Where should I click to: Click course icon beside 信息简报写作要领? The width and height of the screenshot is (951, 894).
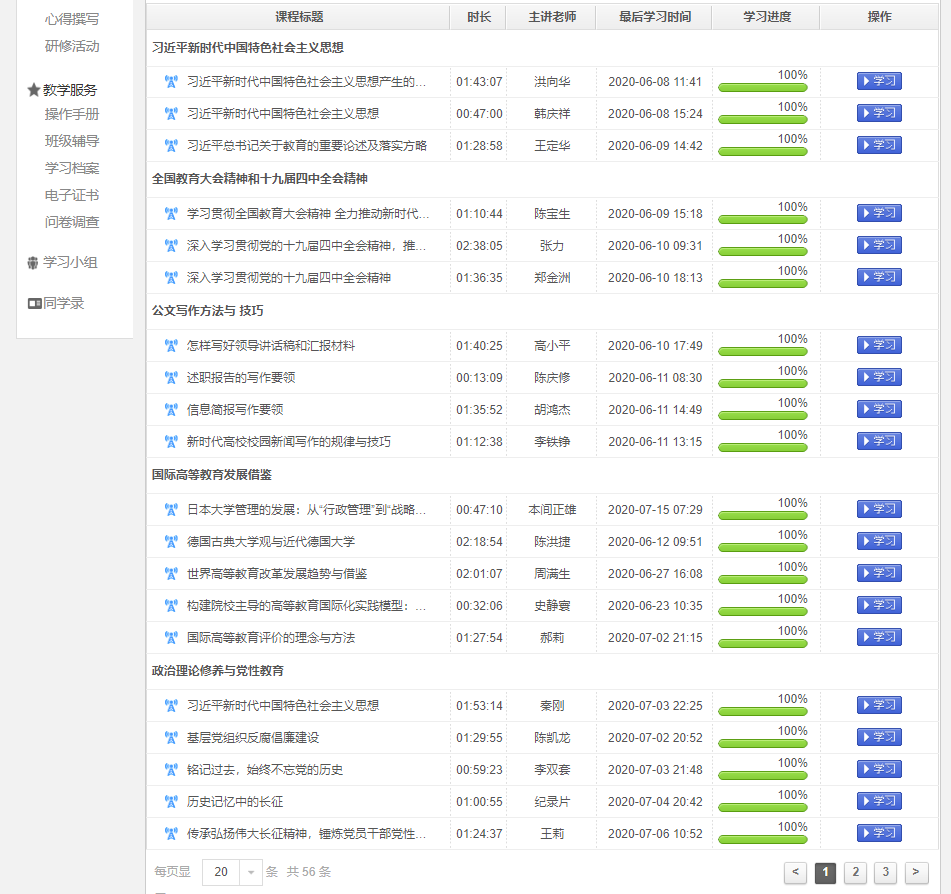coord(170,410)
